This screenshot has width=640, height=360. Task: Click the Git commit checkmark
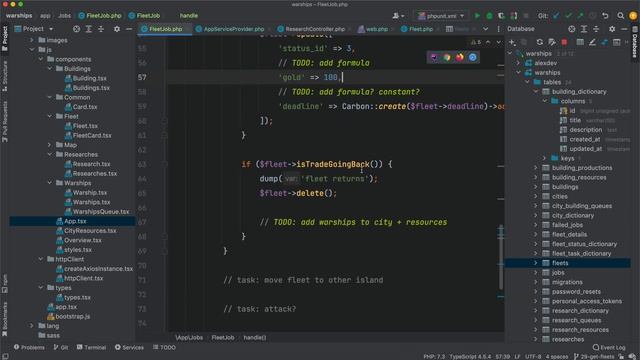point(568,16)
